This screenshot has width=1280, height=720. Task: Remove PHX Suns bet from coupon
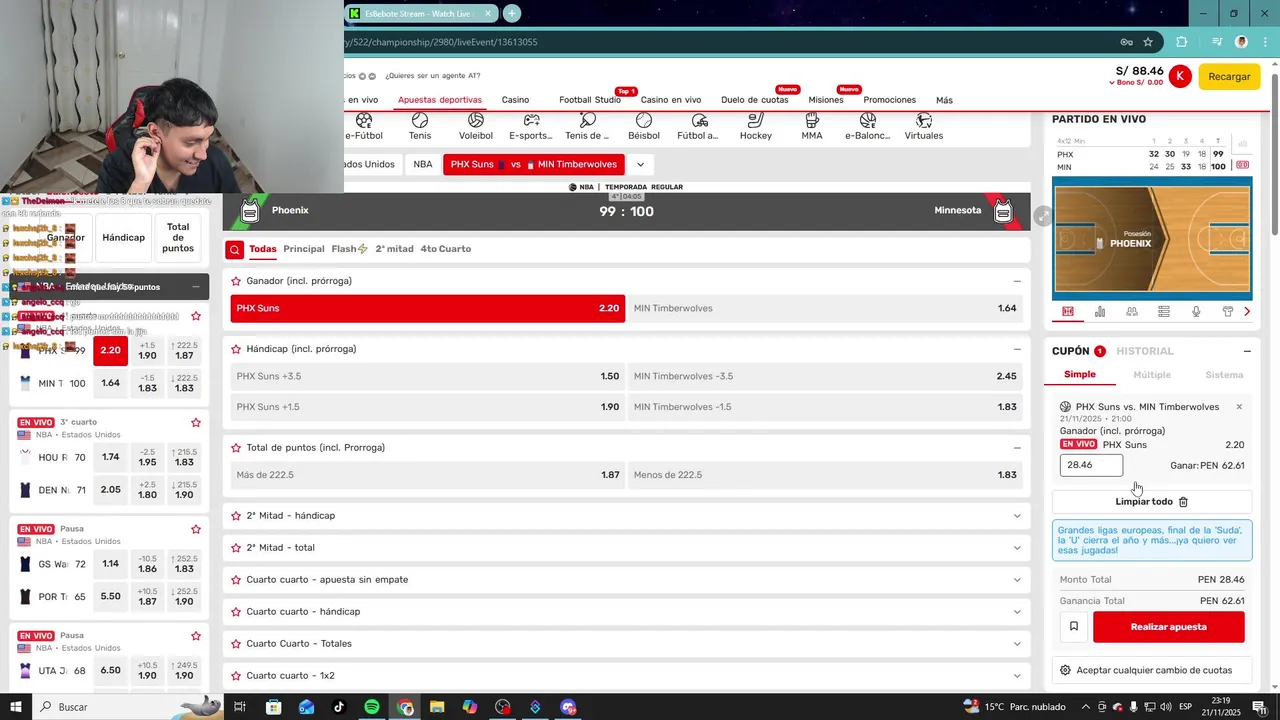[x=1239, y=407]
